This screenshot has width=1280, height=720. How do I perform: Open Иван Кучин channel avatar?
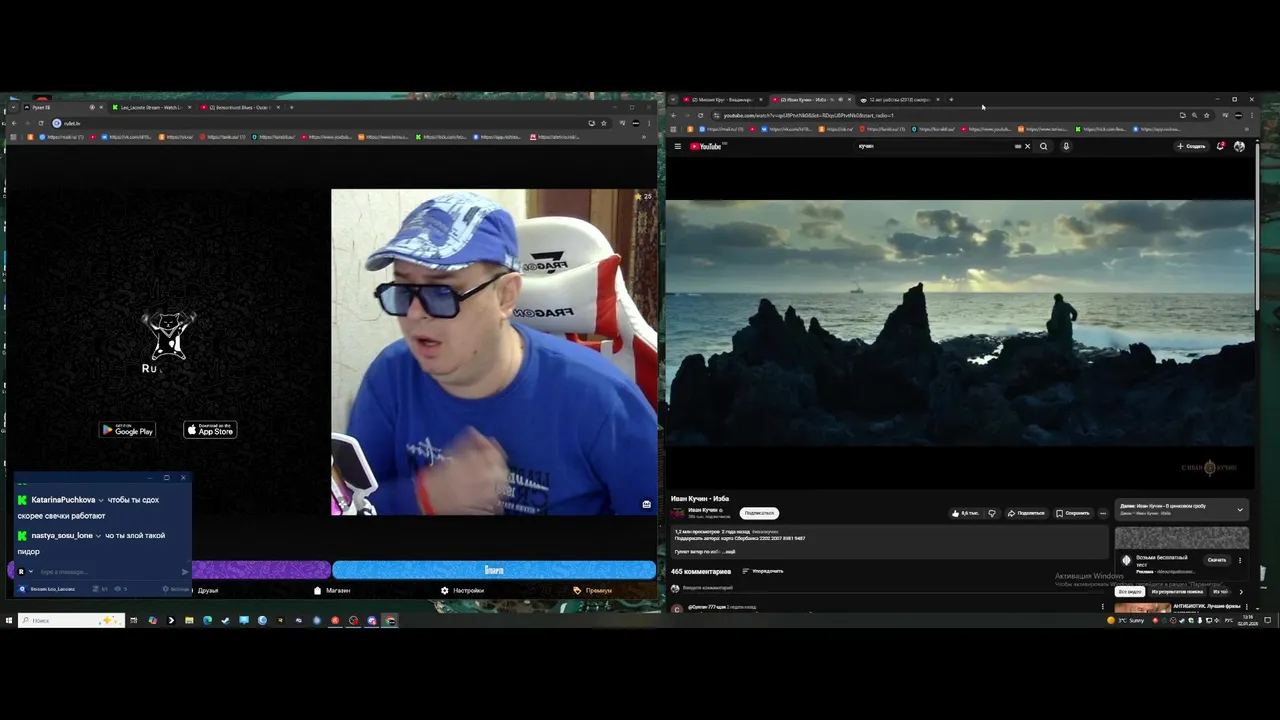pyautogui.click(x=678, y=512)
